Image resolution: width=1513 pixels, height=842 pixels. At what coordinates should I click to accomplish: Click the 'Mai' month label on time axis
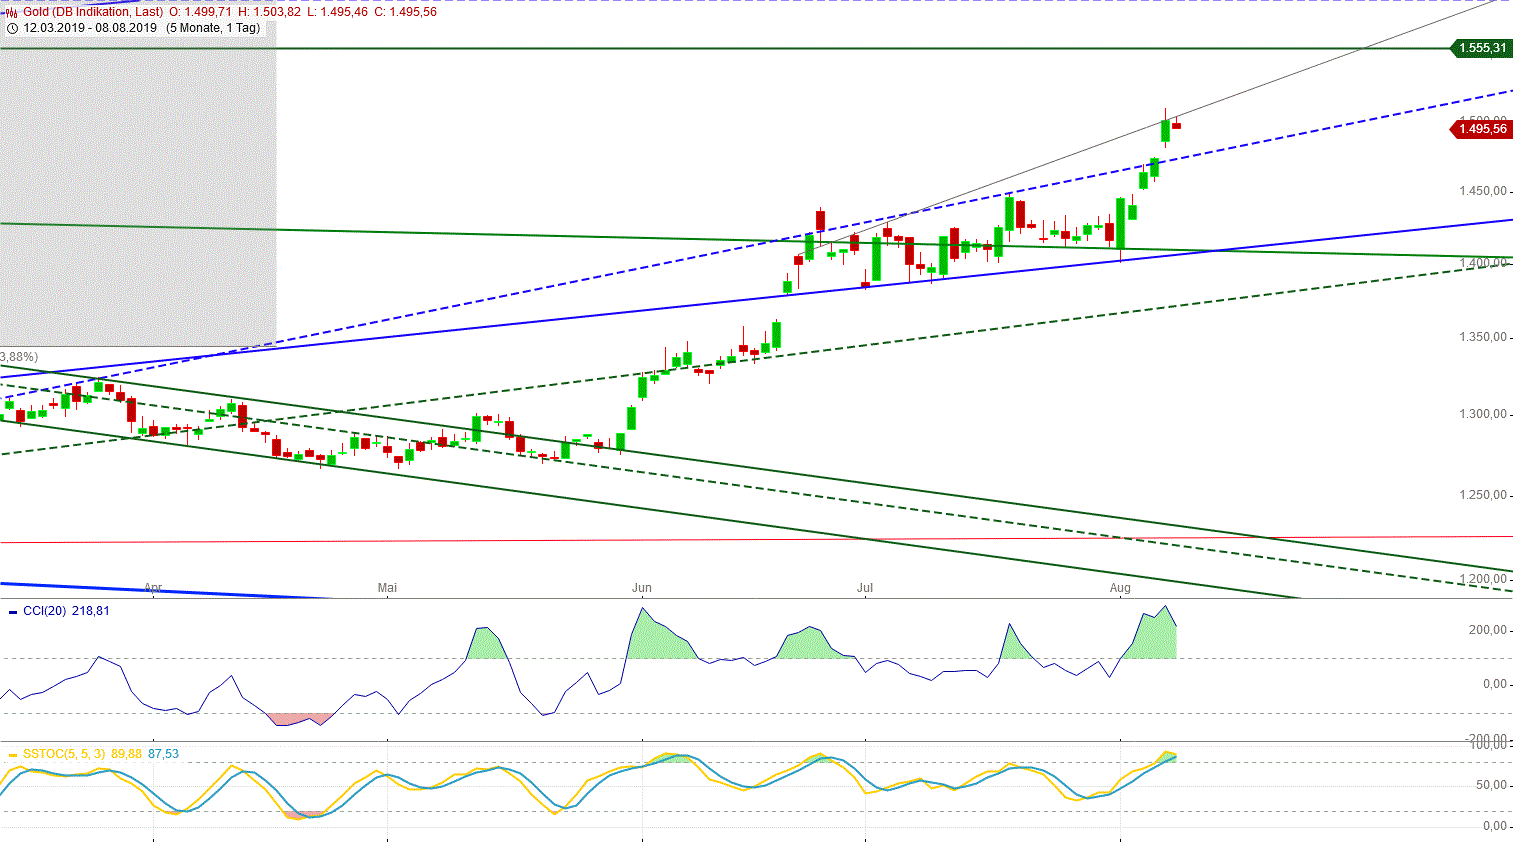(x=387, y=588)
